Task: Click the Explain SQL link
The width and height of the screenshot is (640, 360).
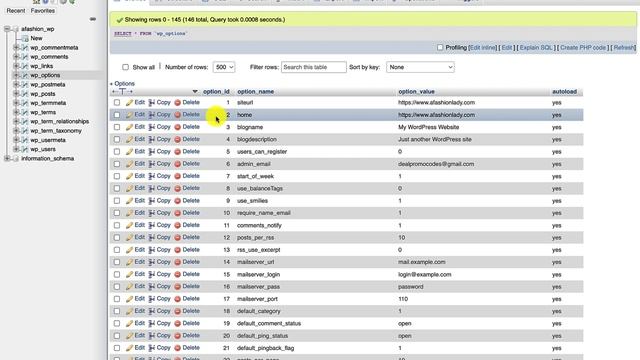Action: click(x=536, y=48)
